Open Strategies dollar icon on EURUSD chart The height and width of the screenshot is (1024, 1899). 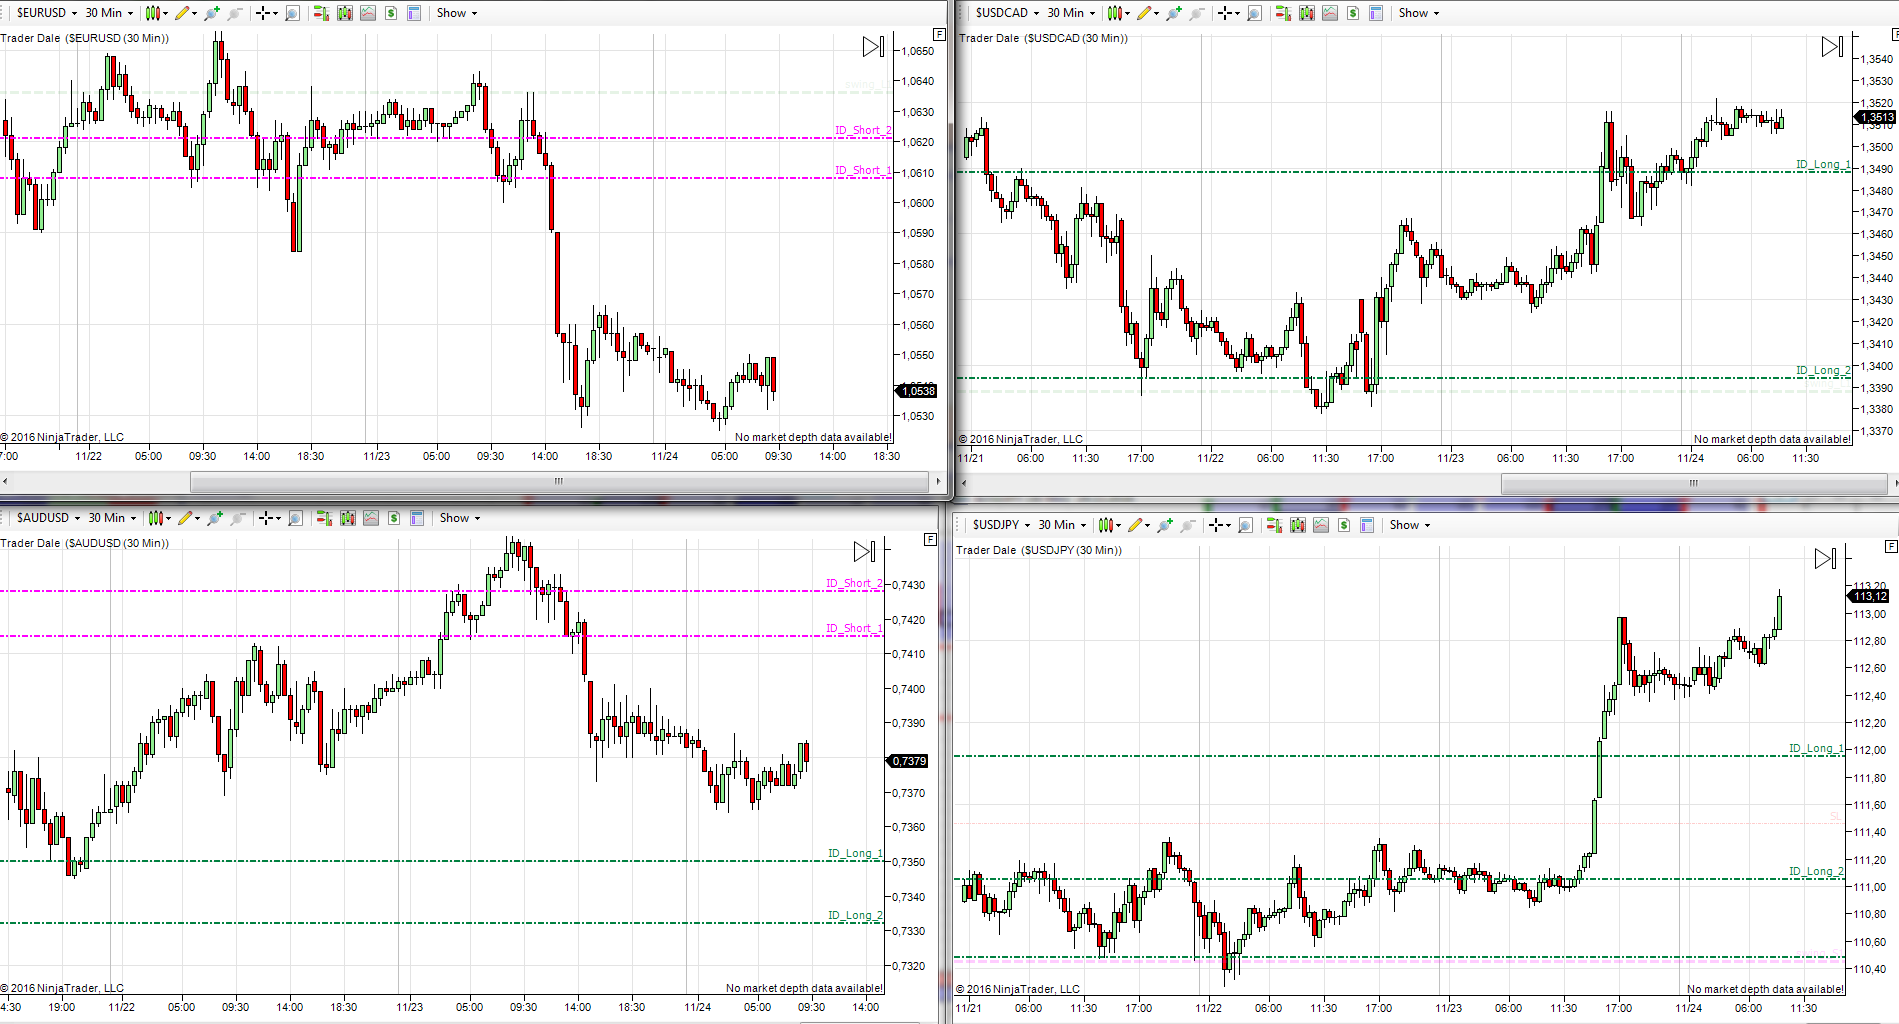[x=391, y=13]
